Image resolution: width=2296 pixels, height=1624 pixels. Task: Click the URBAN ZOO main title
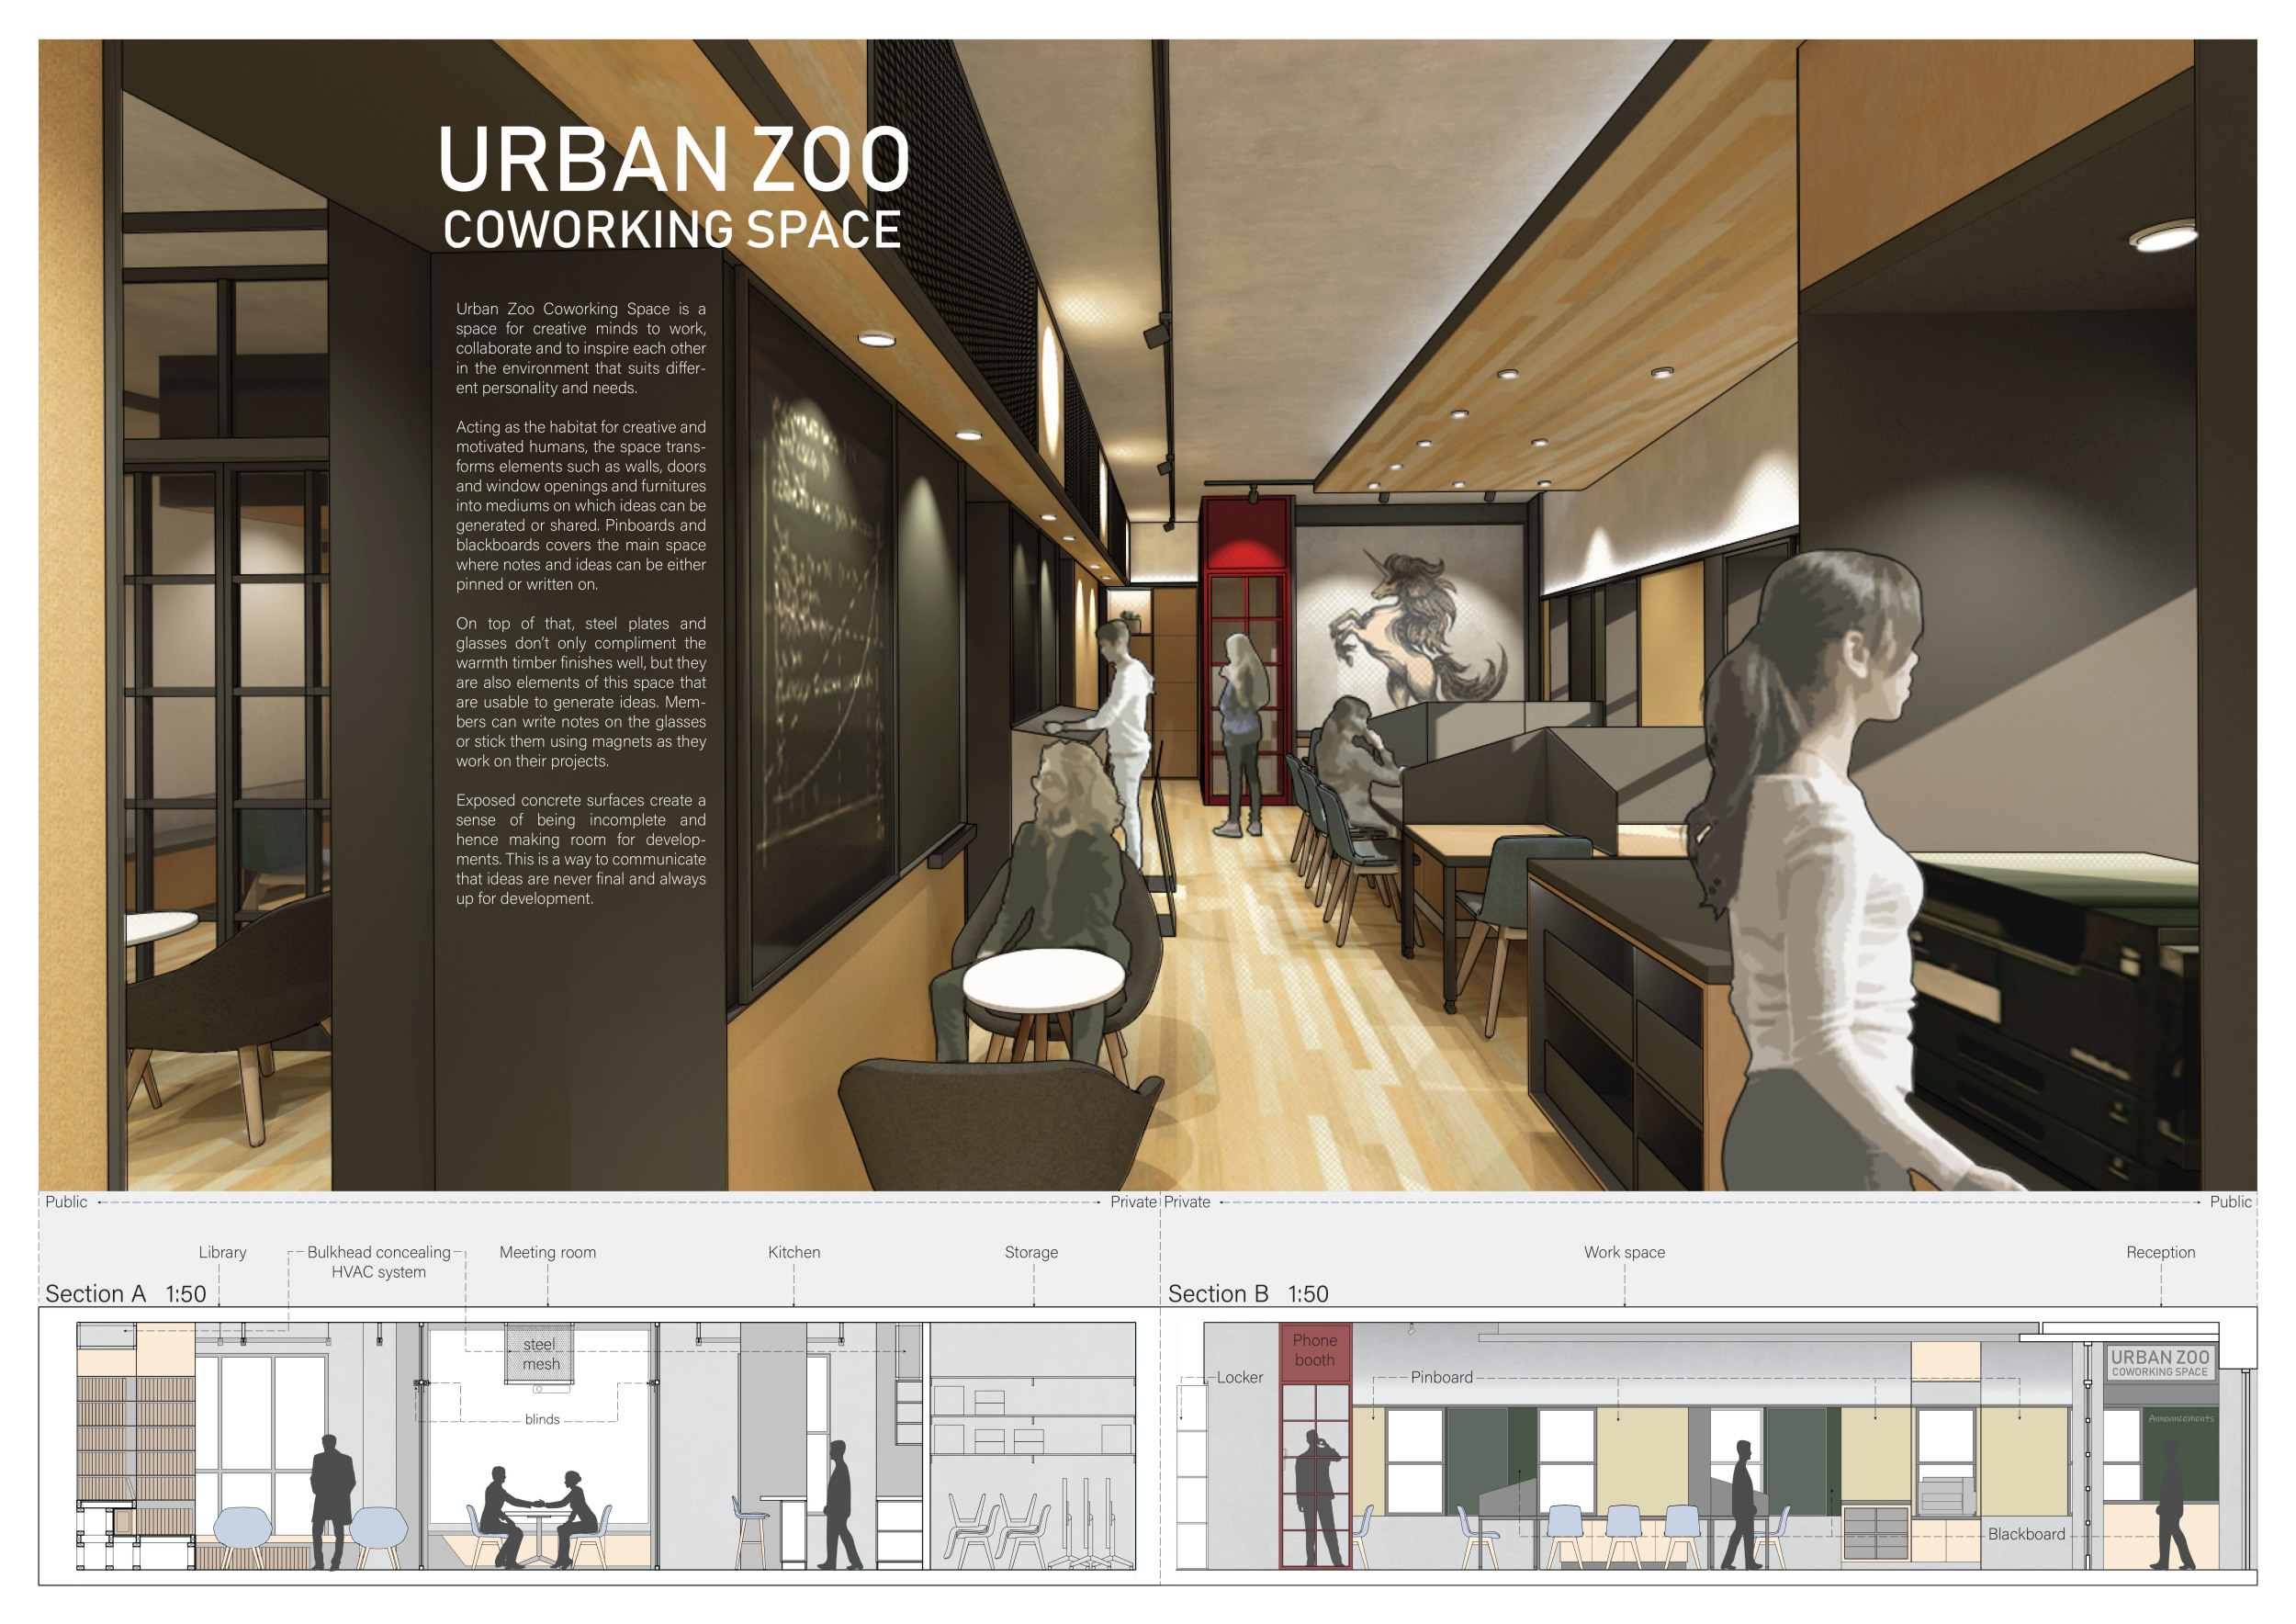(x=673, y=160)
